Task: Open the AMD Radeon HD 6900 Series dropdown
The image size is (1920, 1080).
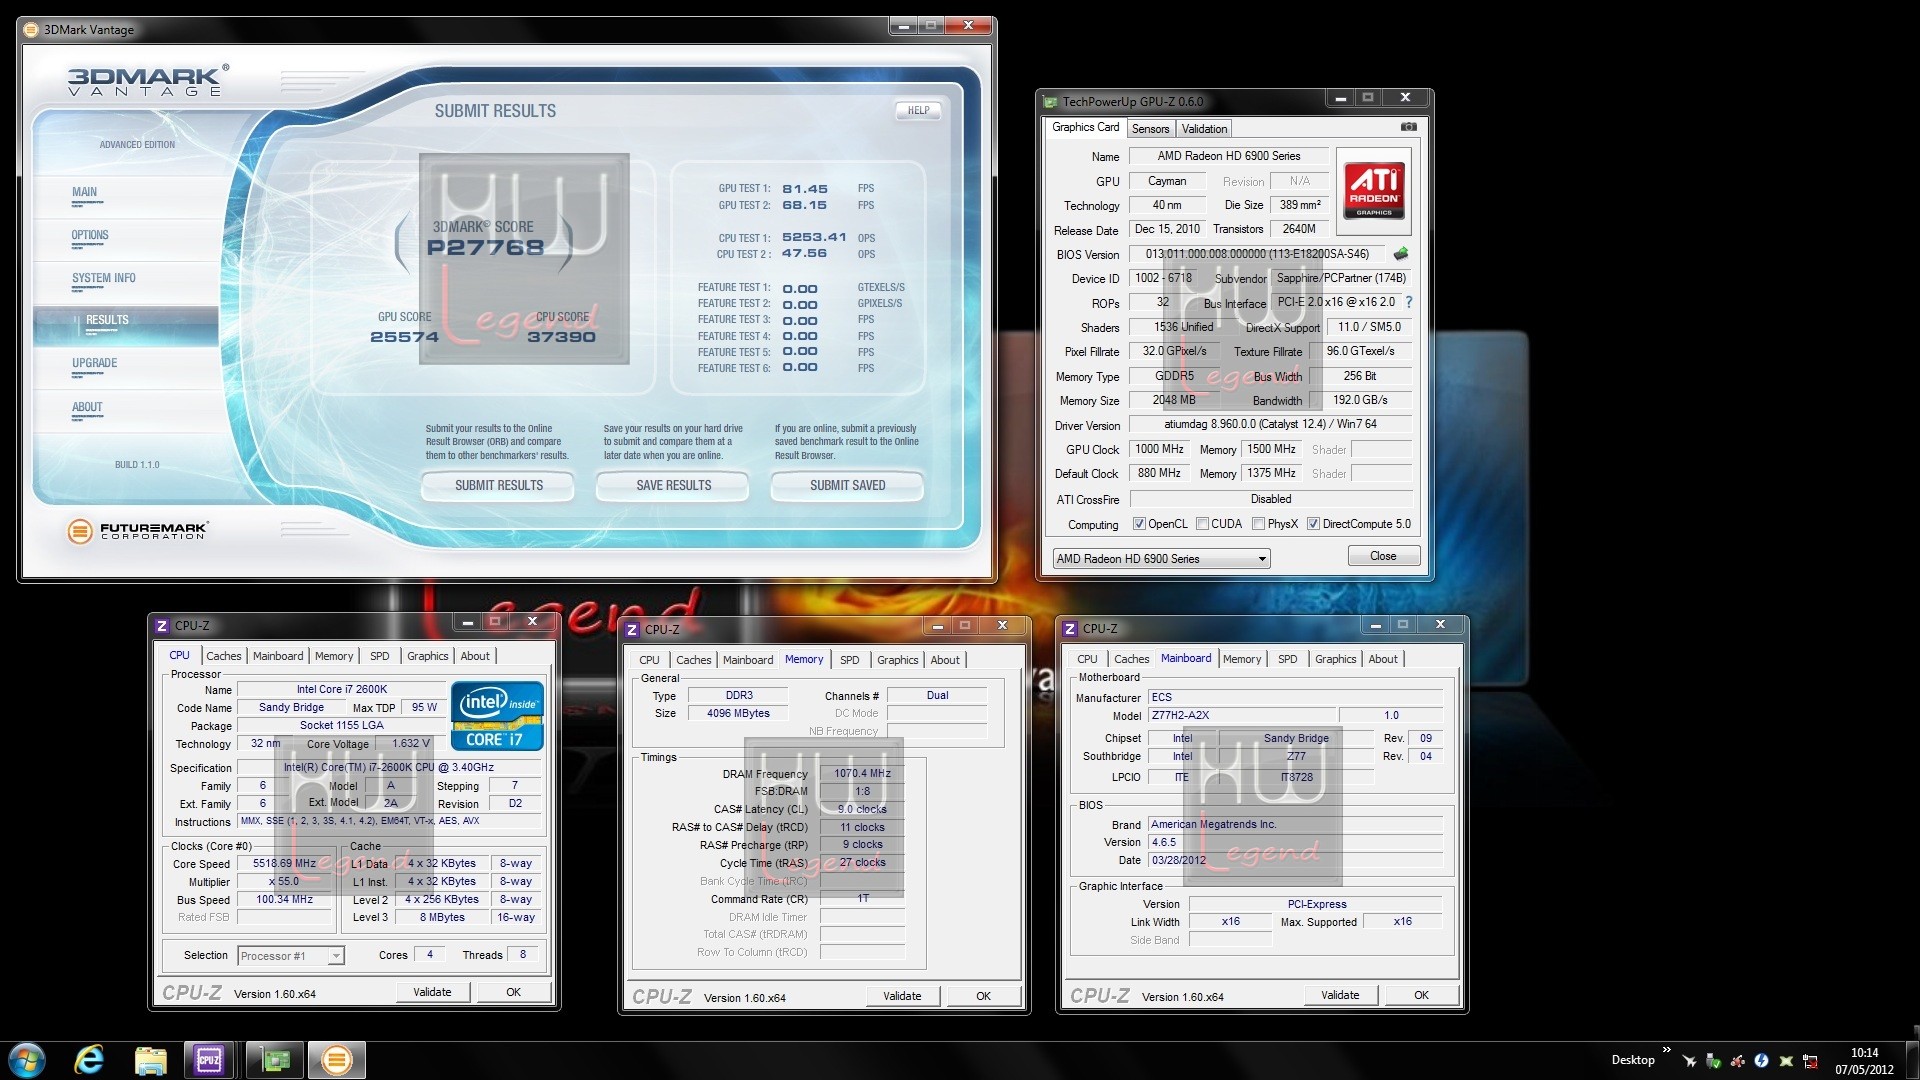Action: tap(1161, 559)
